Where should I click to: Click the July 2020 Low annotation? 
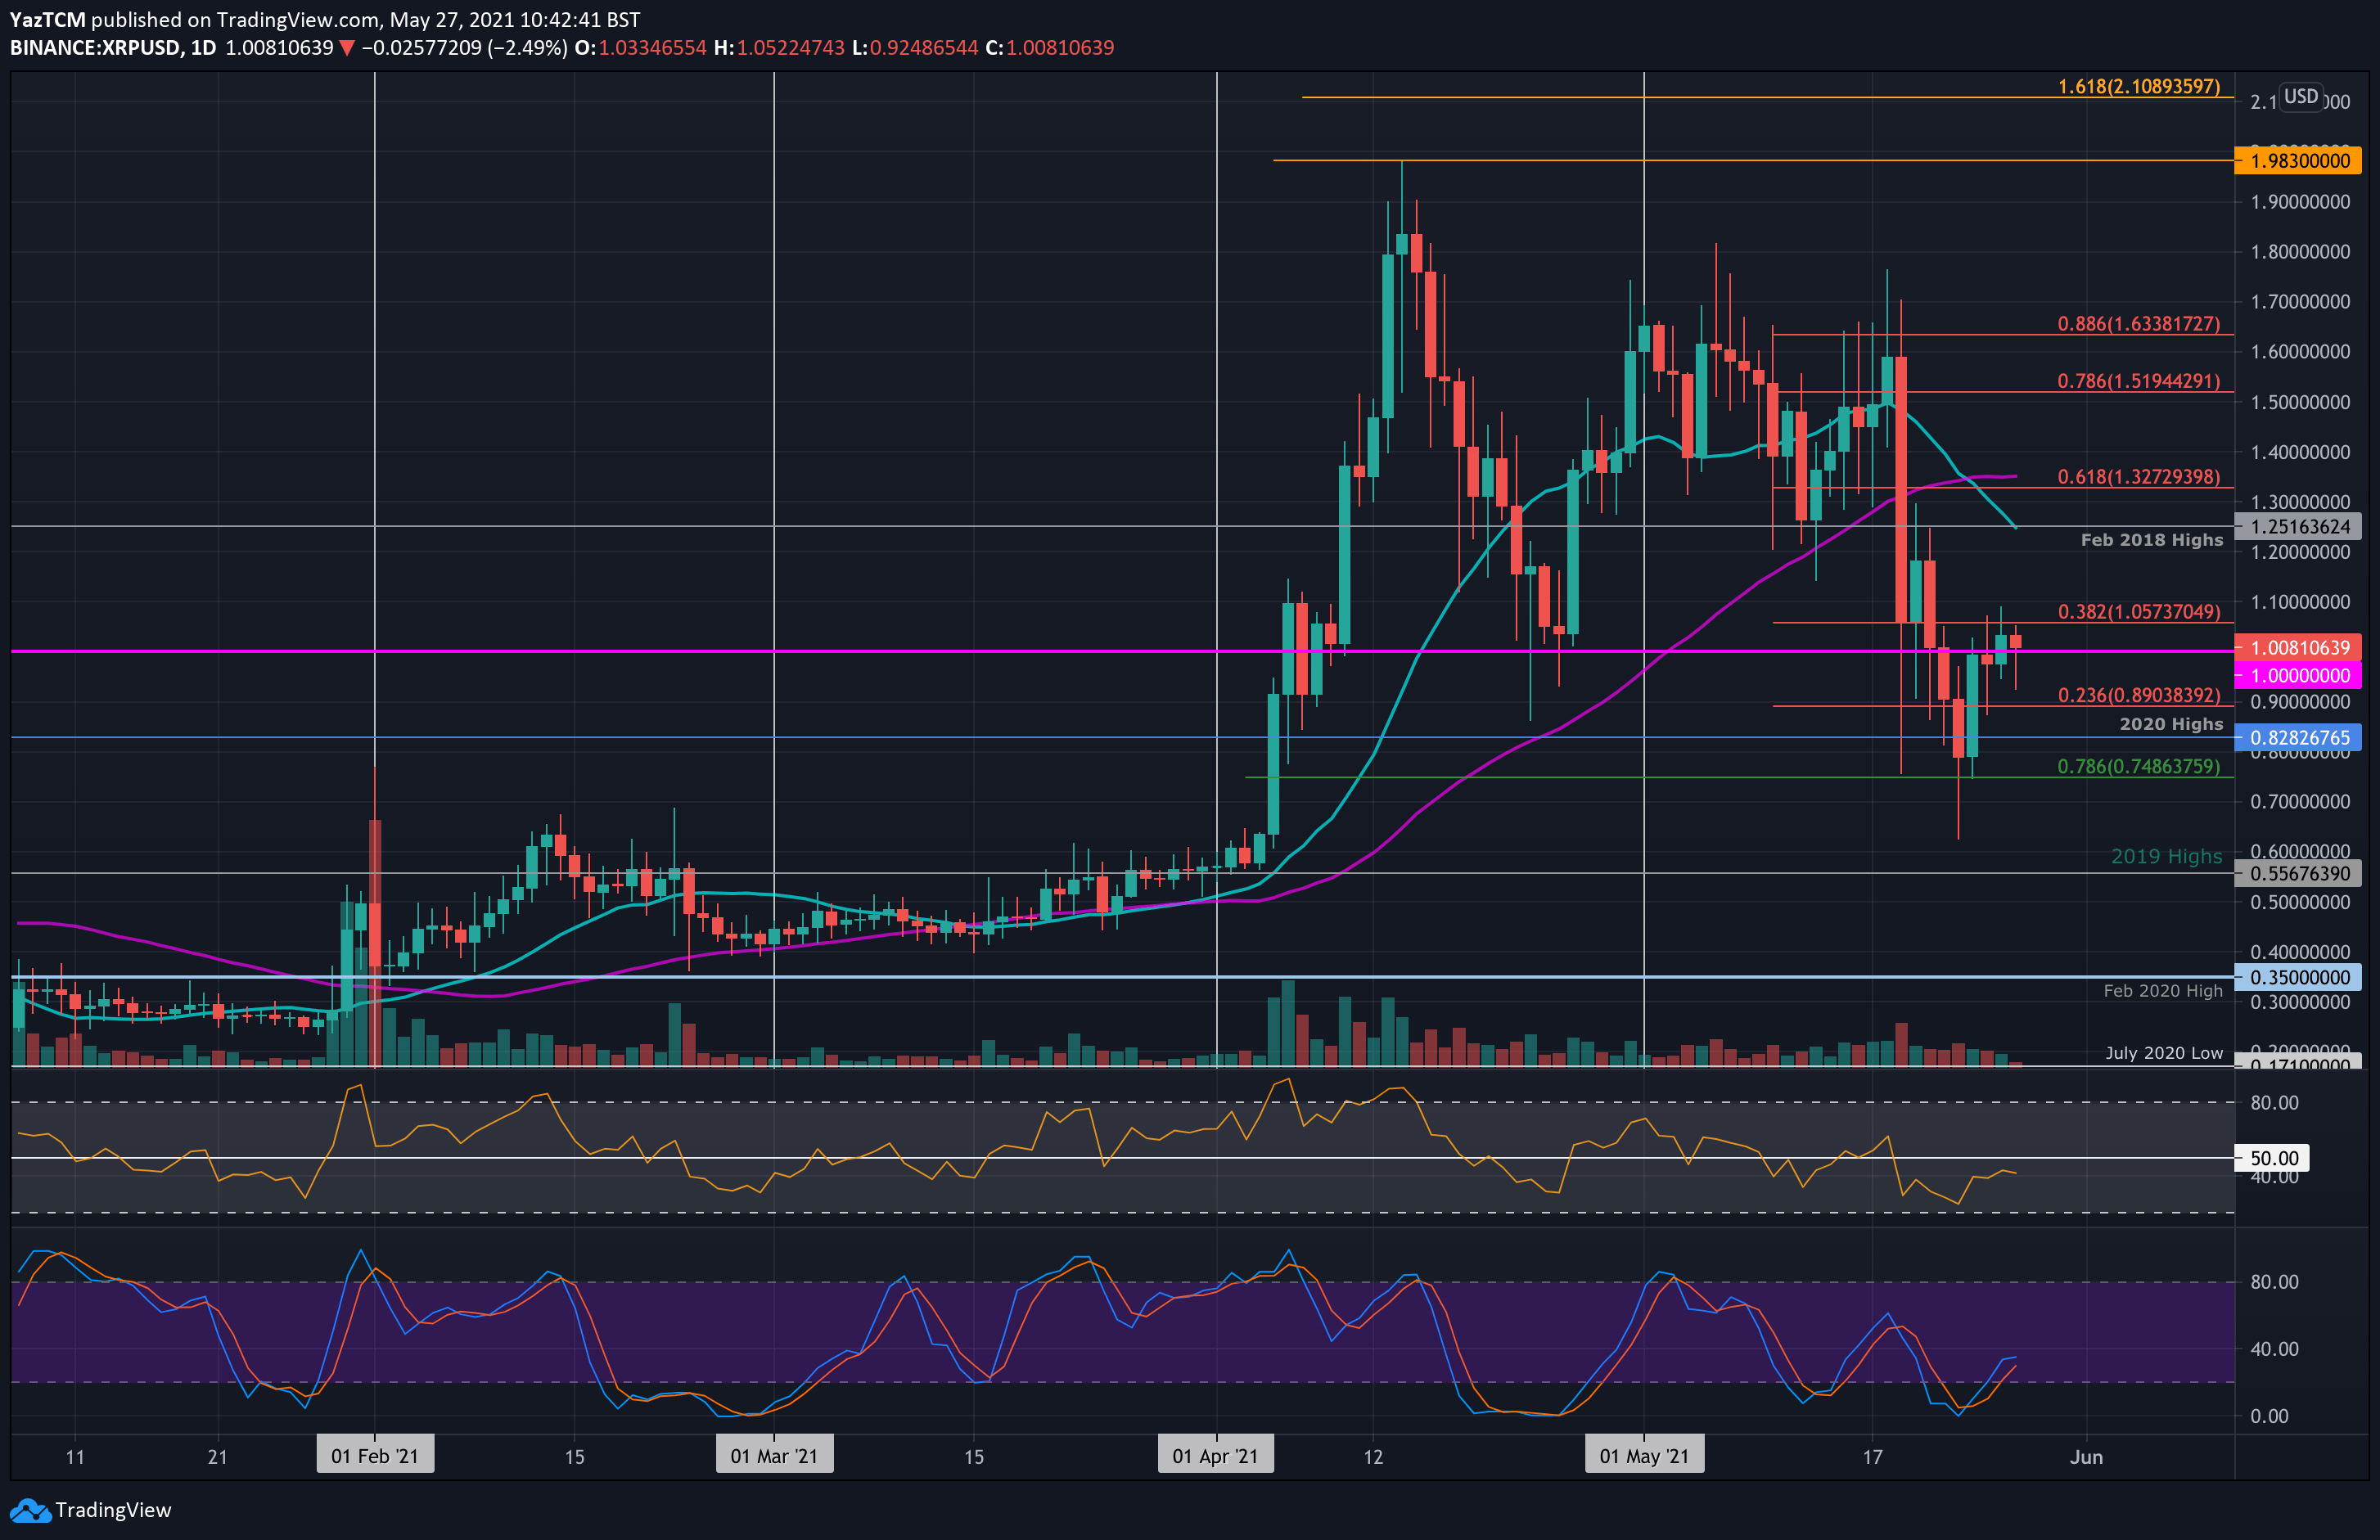[2163, 1053]
